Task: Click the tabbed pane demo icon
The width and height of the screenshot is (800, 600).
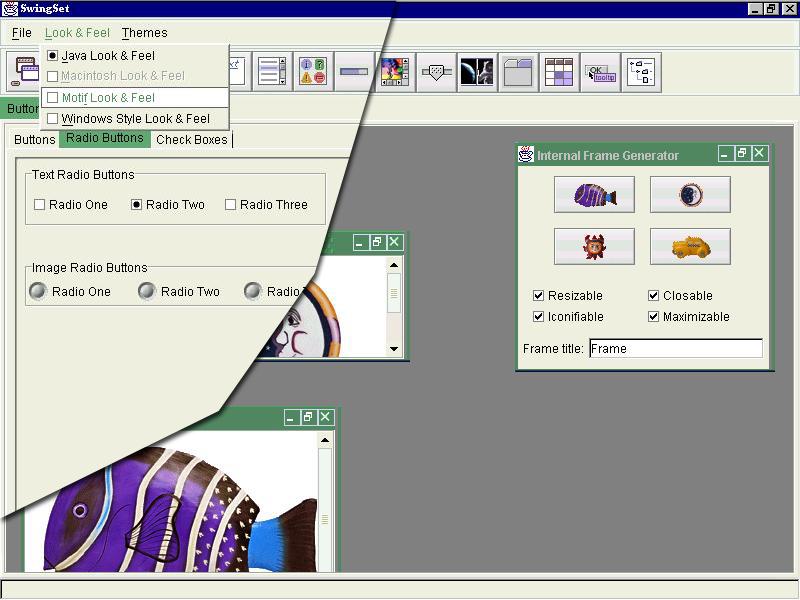Action: pos(518,72)
